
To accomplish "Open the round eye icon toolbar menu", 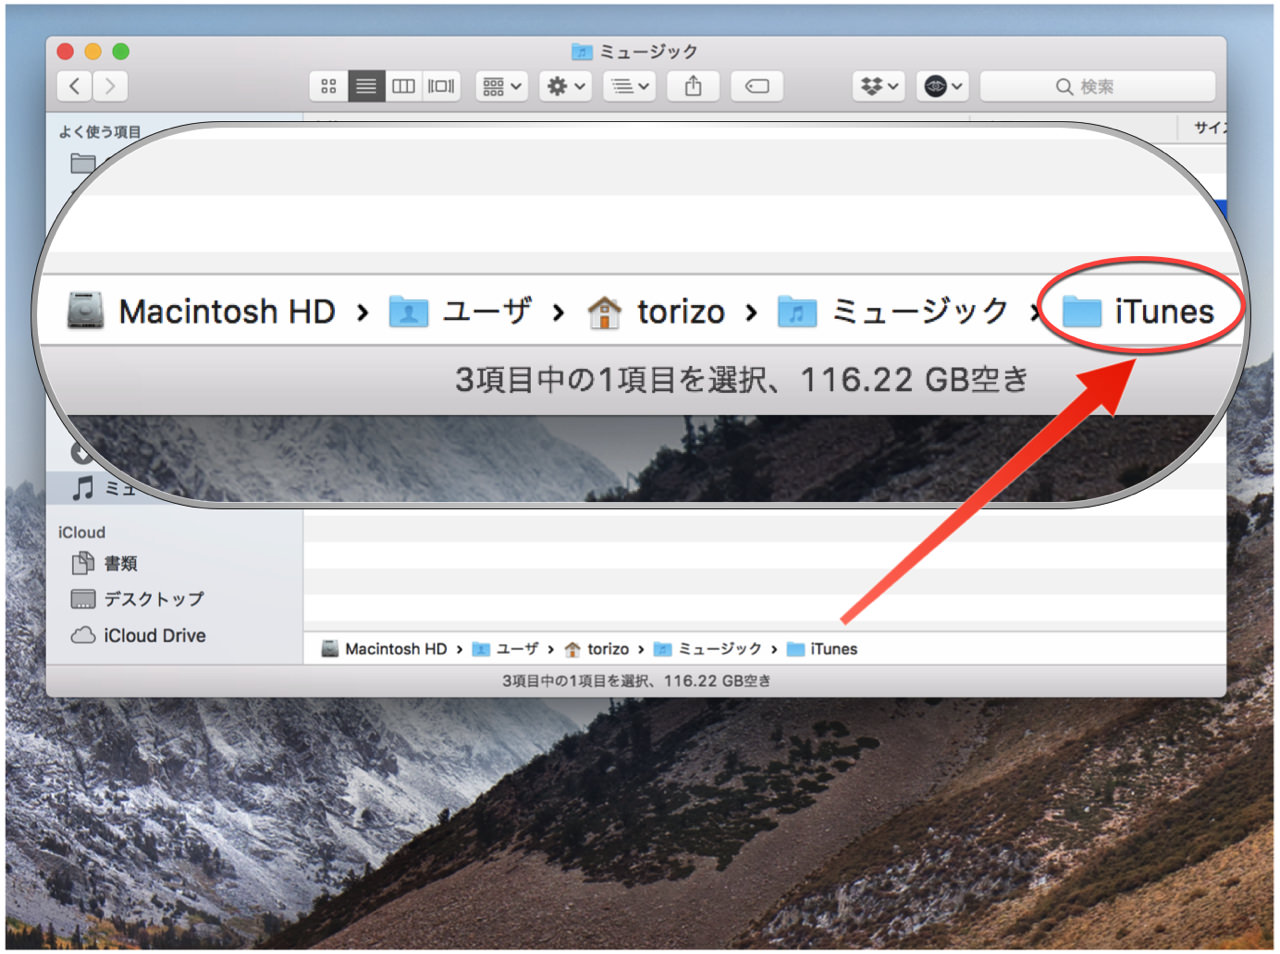I will [943, 86].
